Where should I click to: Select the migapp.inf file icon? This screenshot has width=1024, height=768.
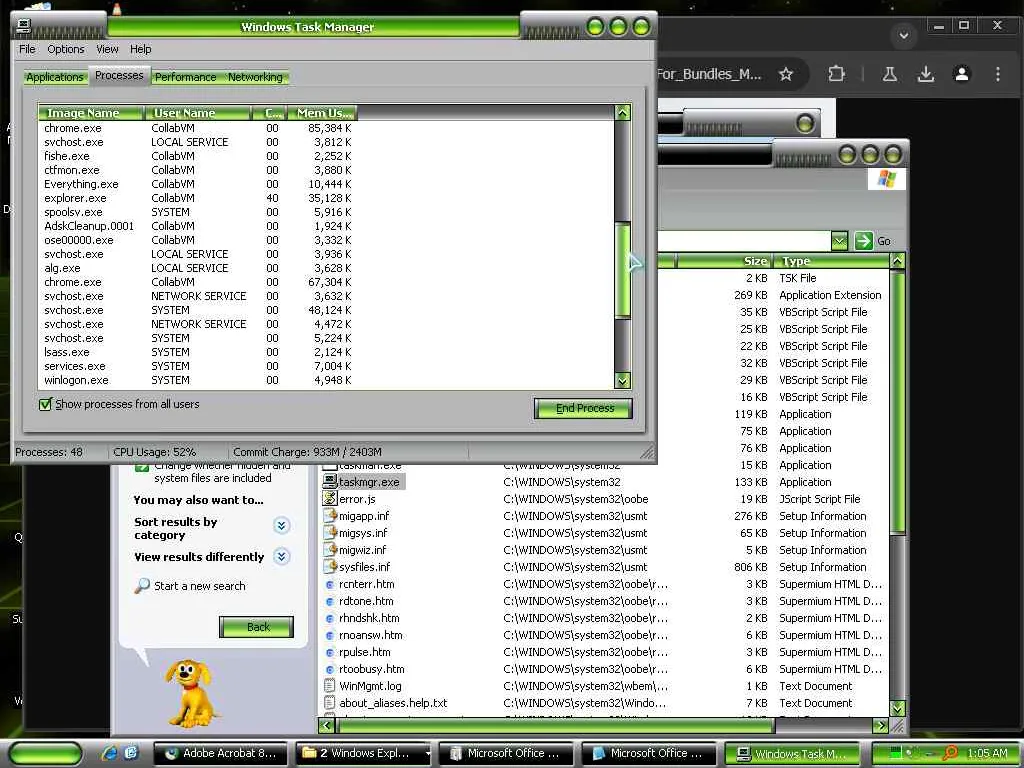pyautogui.click(x=330, y=516)
